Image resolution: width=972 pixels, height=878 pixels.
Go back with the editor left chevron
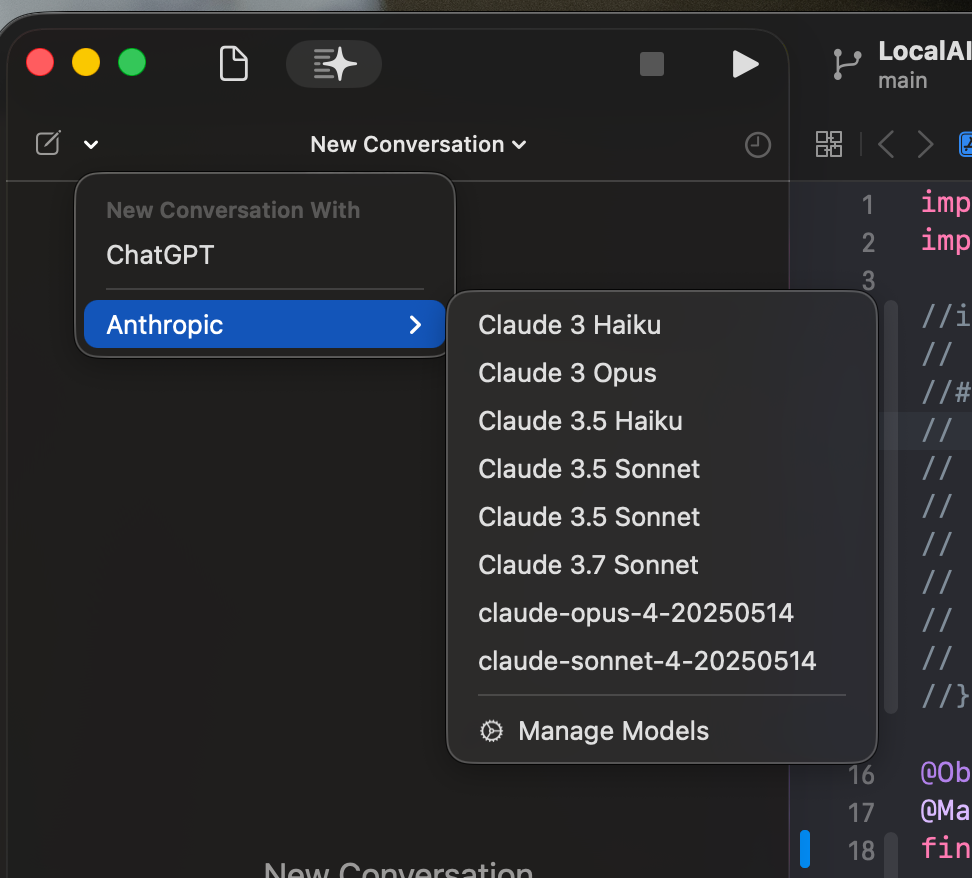coord(886,144)
